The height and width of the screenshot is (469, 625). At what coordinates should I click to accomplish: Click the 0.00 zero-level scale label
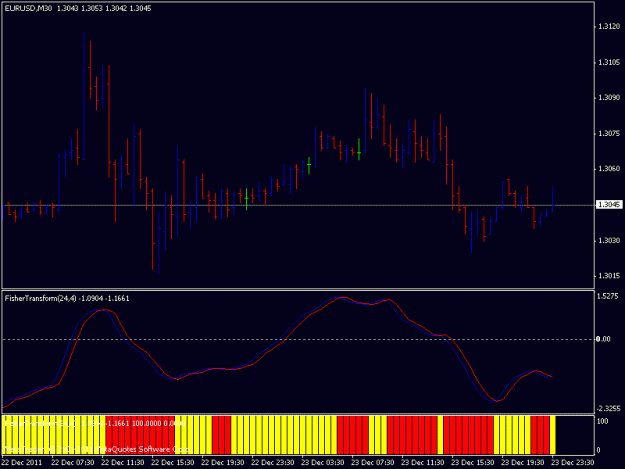click(603, 339)
